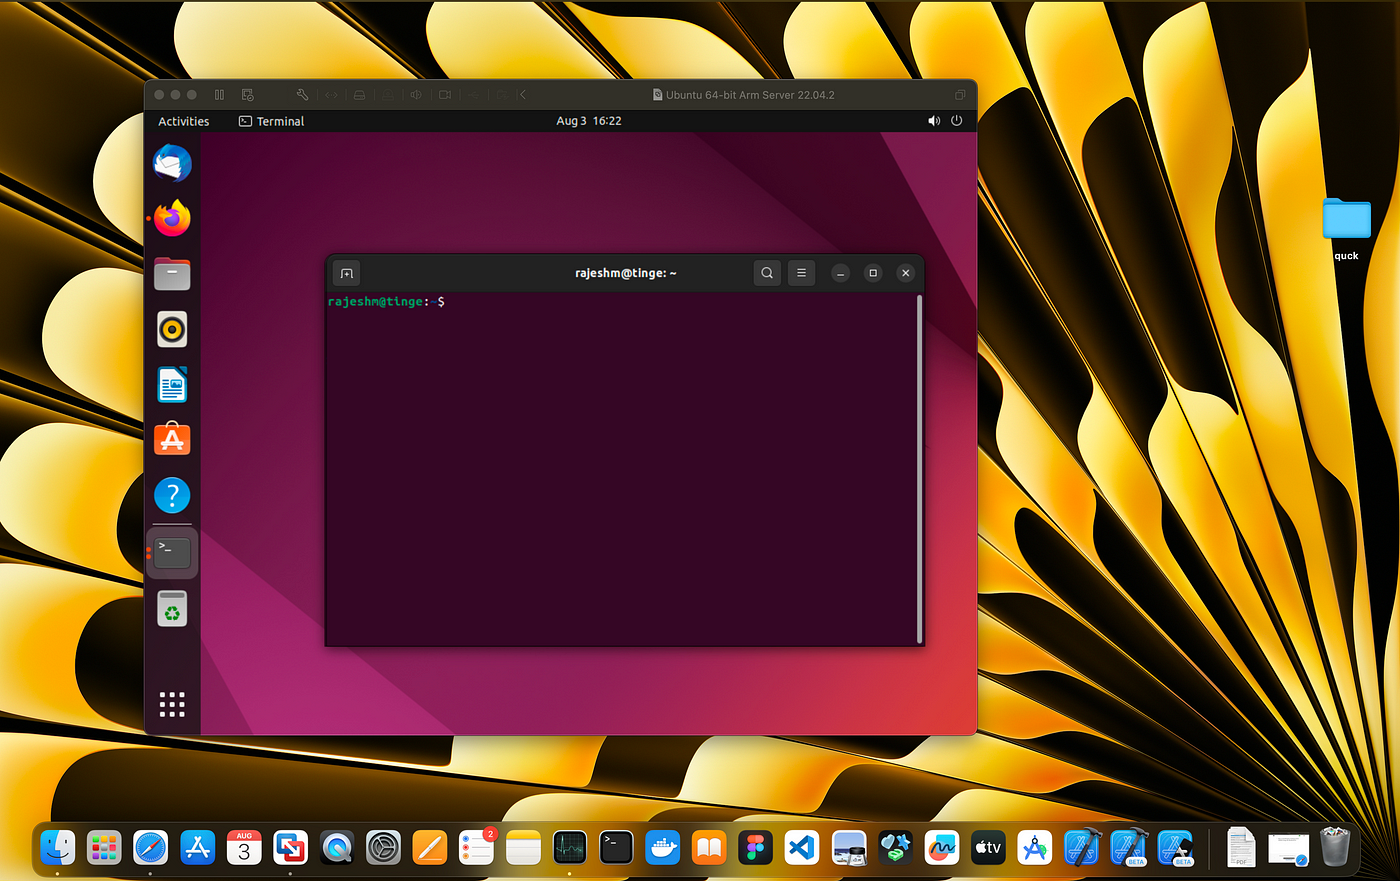Launch Android Studio from the dock
1400x881 pixels.
[1035, 848]
